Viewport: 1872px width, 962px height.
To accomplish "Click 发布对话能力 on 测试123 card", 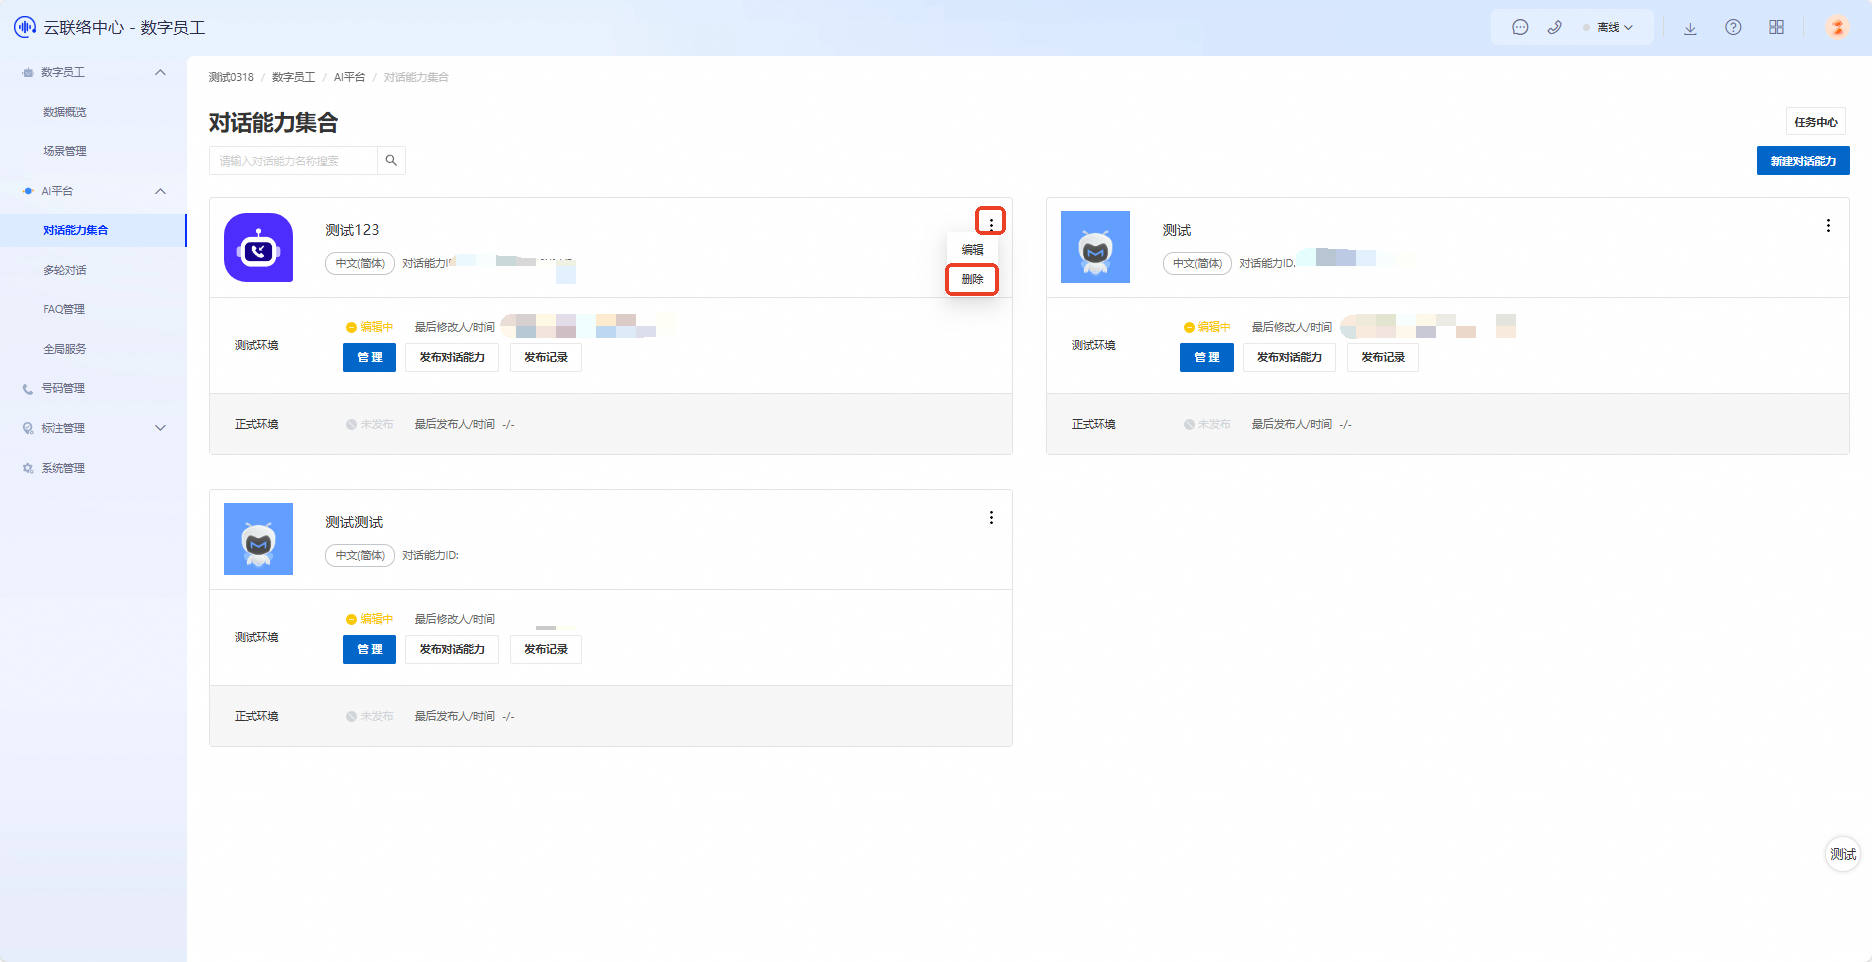I will pyautogui.click(x=452, y=357).
